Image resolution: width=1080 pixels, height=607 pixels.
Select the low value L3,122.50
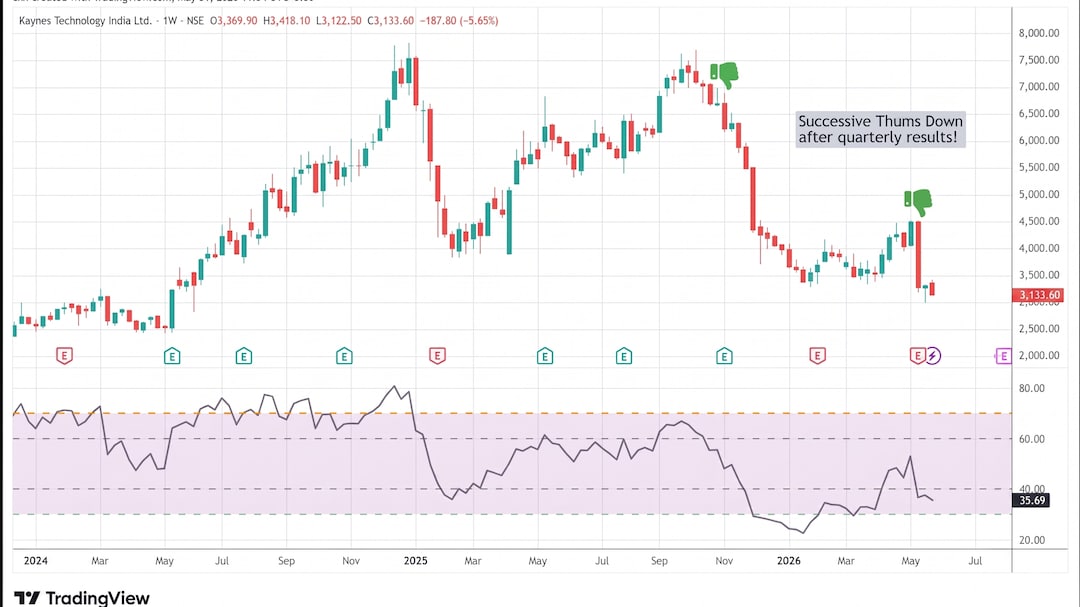[339, 21]
